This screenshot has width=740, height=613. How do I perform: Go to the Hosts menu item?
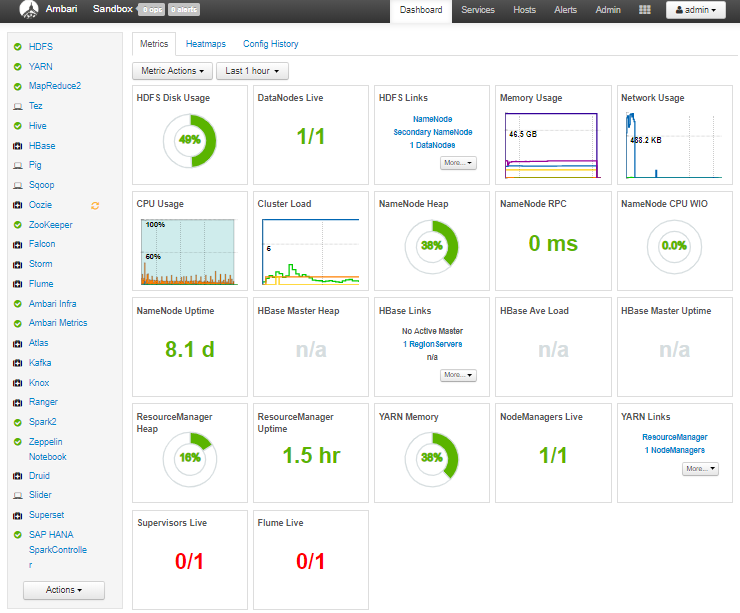coord(524,10)
